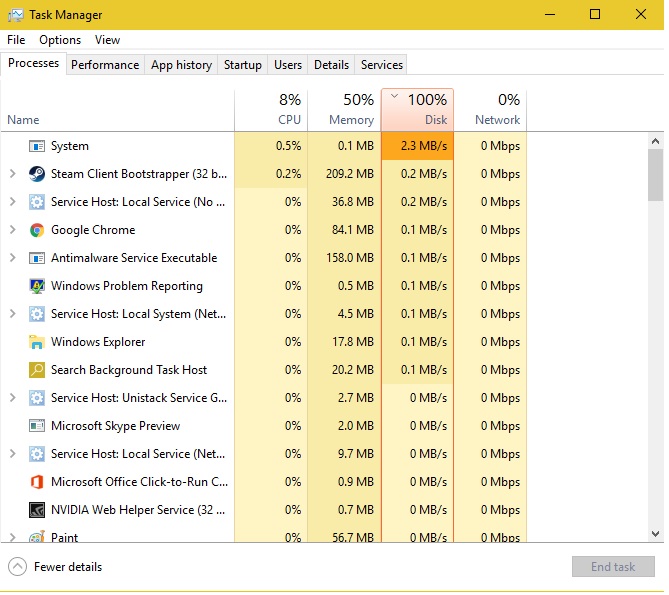Viewport: 669px width, 595px height.
Task: Select the Windows Problem Reporting name
Action: (127, 286)
